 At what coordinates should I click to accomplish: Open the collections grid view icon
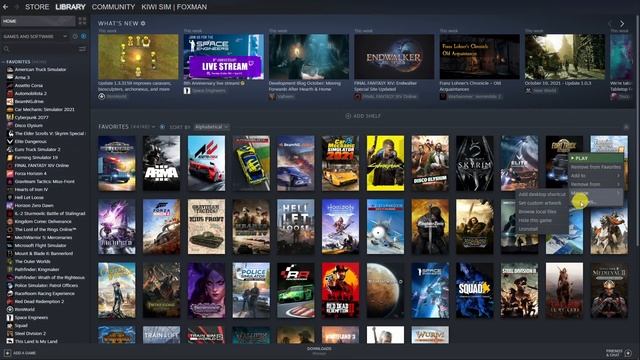[82, 21]
